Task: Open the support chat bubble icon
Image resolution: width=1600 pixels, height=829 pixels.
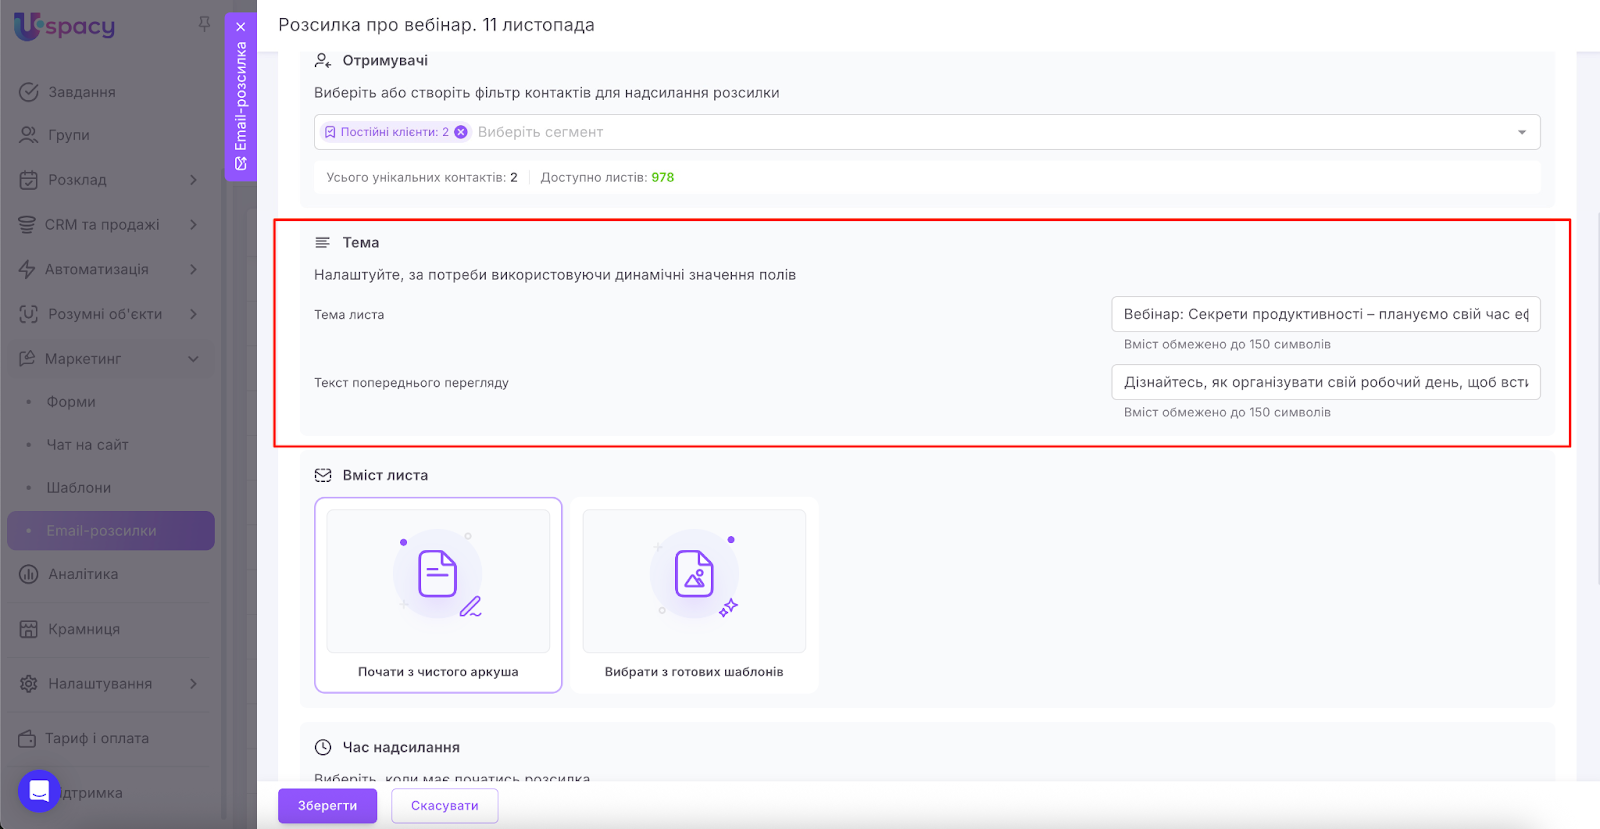Action: pyautogui.click(x=39, y=791)
